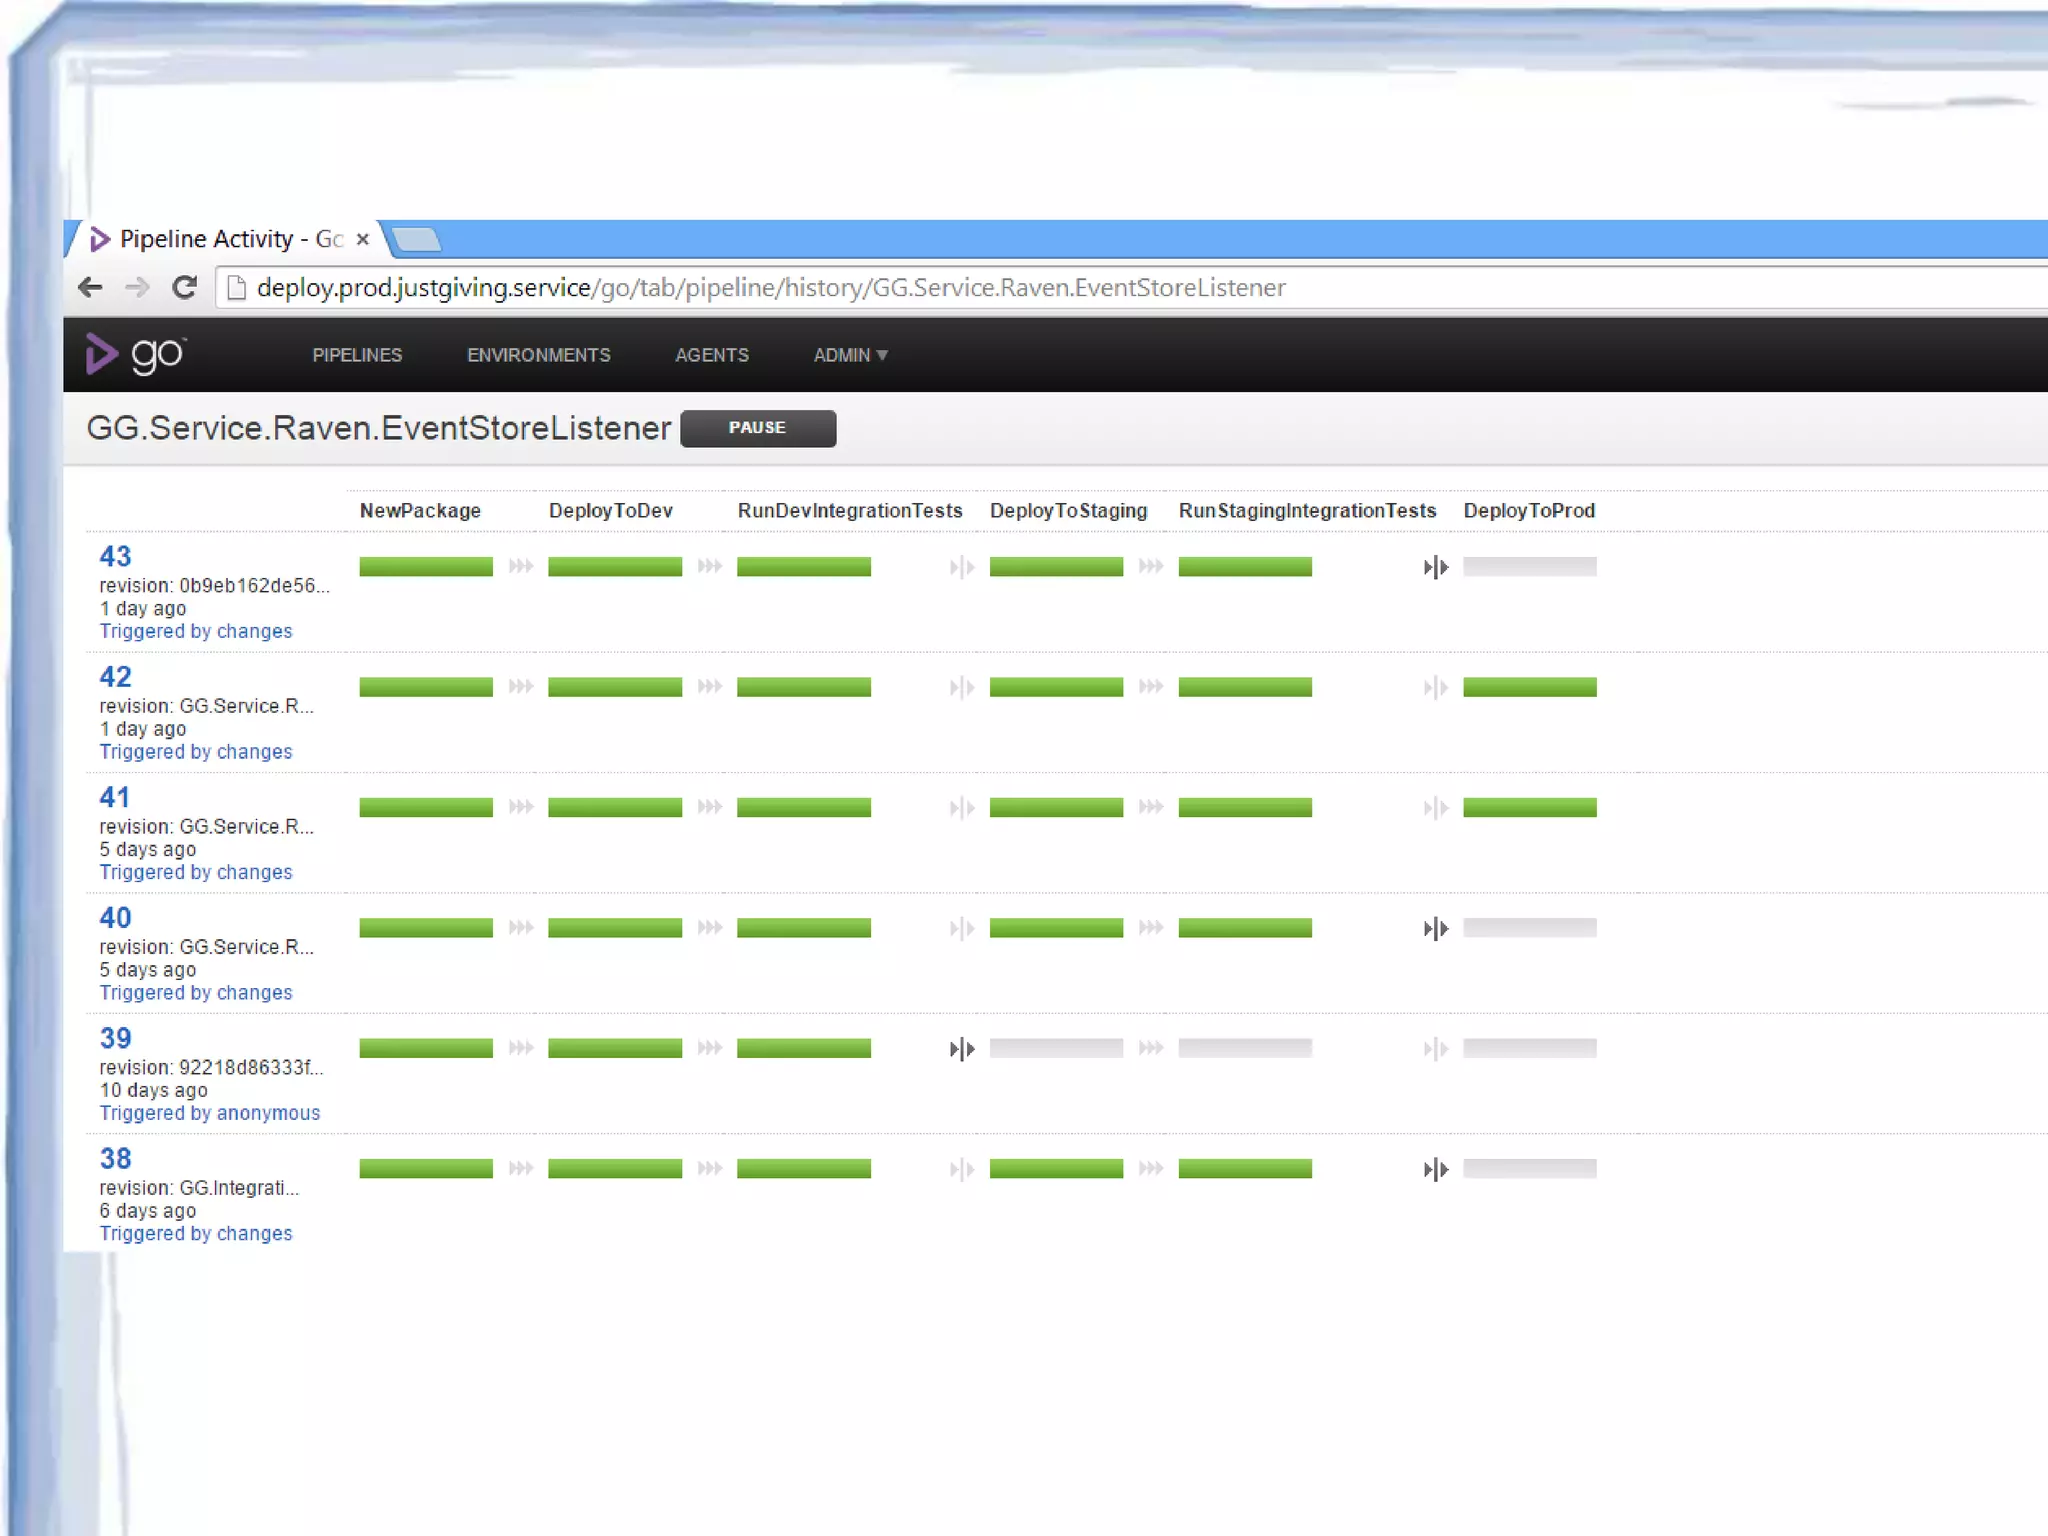Trigger DeployToProd for pipeline run 43
Screen dimensions: 2048x1536
(1435, 567)
